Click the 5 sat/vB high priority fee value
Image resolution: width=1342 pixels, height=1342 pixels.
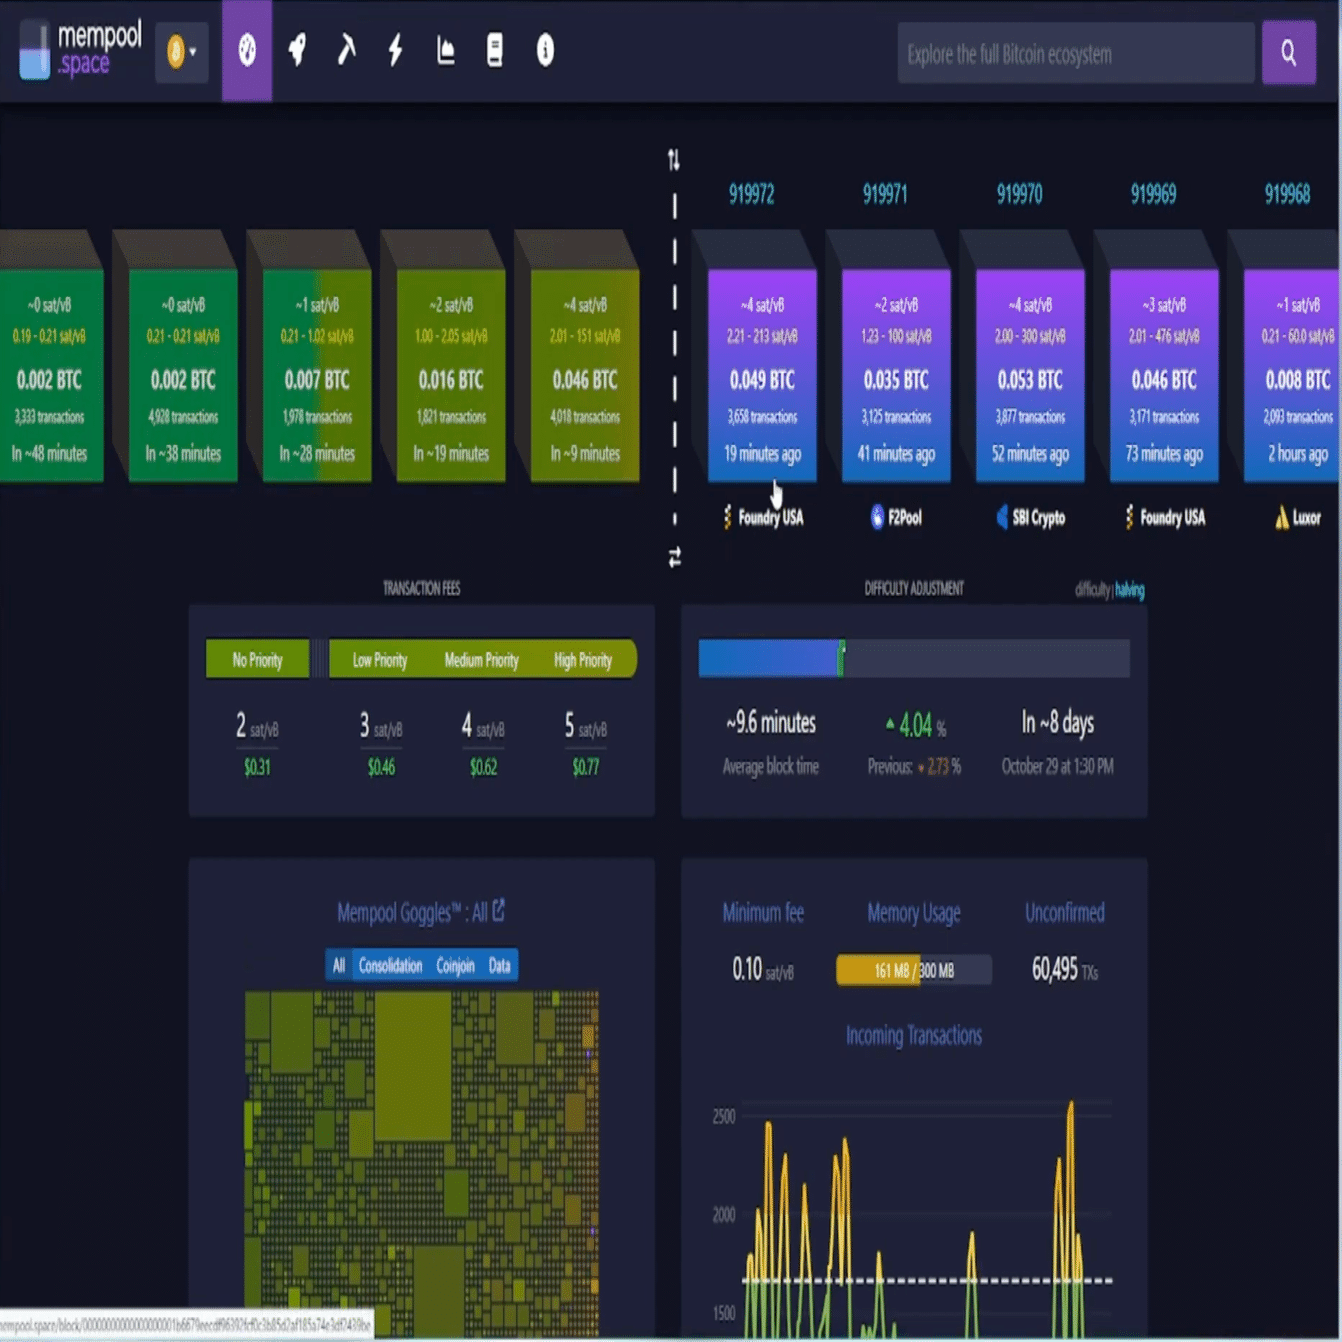(586, 726)
